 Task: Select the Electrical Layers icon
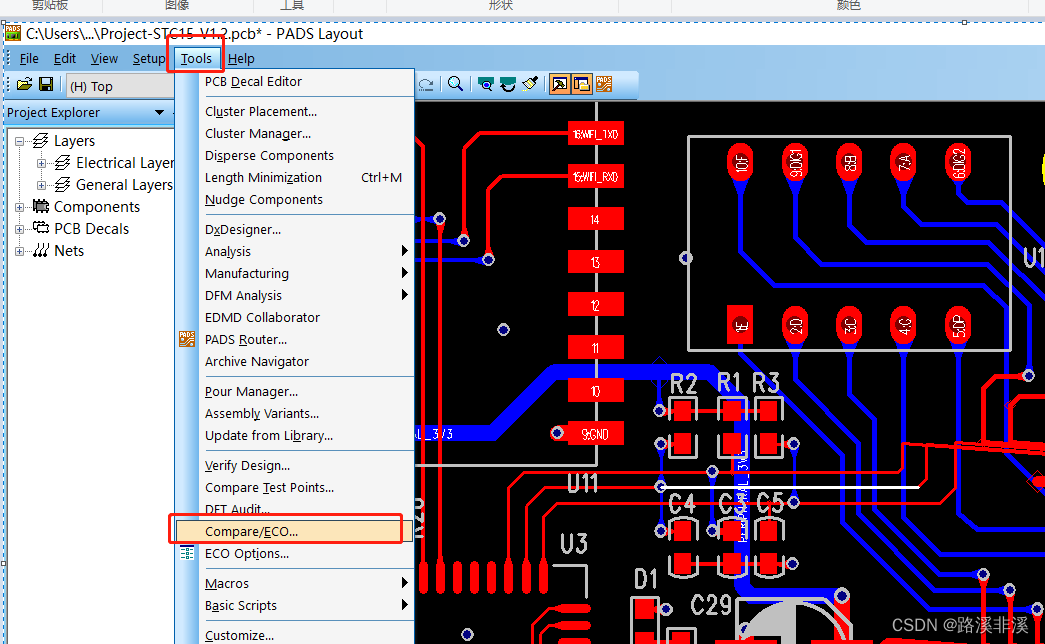(63, 163)
